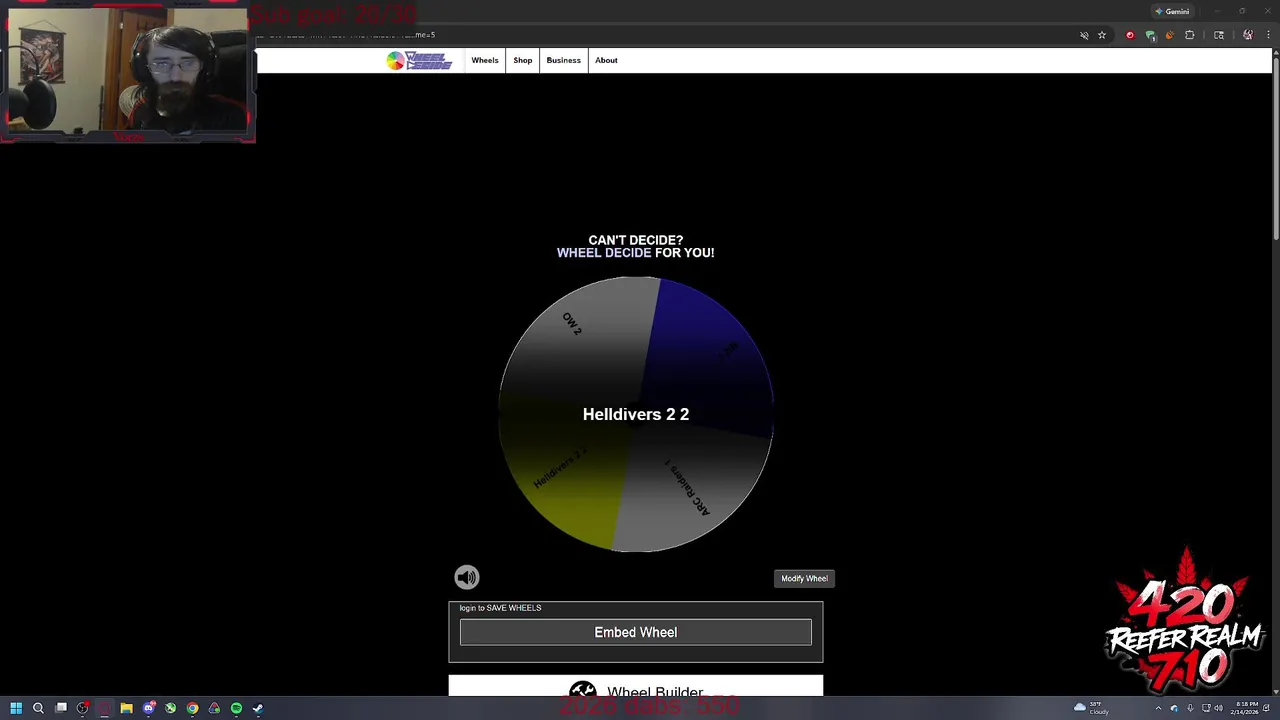Screen dimensions: 1280x720
Task: Click the Embed Wheel button
Action: tap(636, 632)
